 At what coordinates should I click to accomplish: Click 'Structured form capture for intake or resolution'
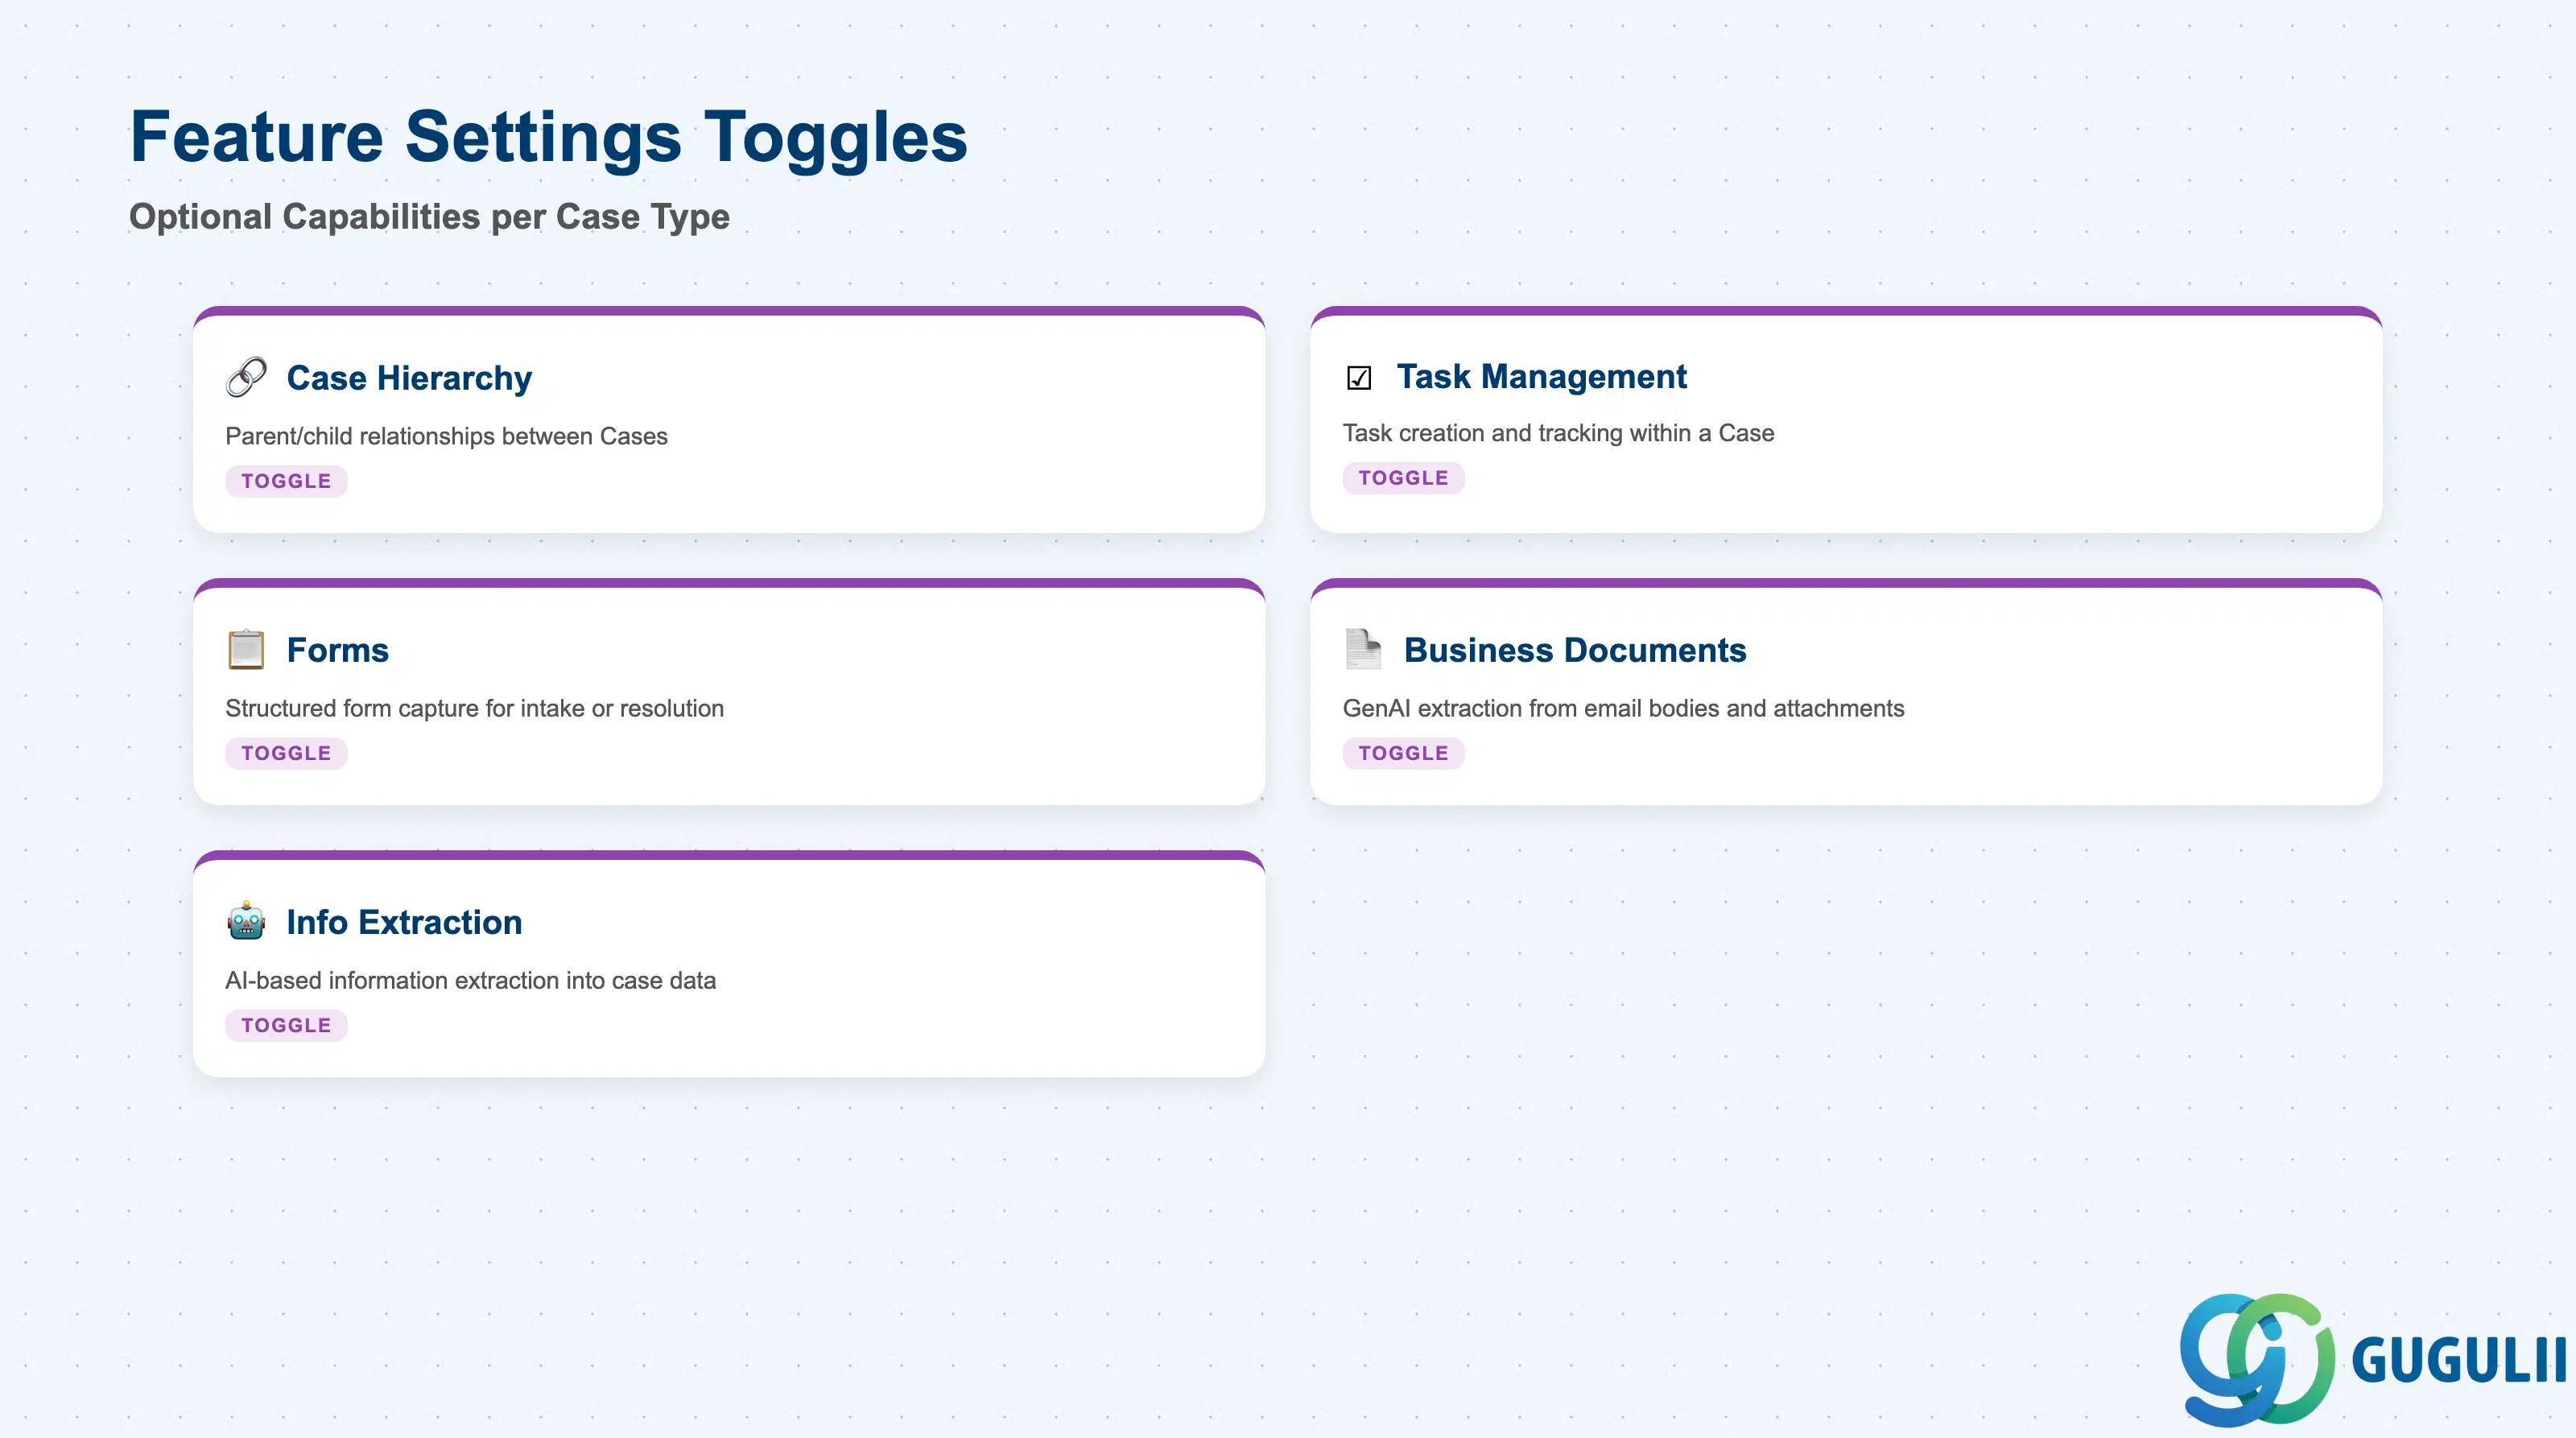(x=474, y=708)
